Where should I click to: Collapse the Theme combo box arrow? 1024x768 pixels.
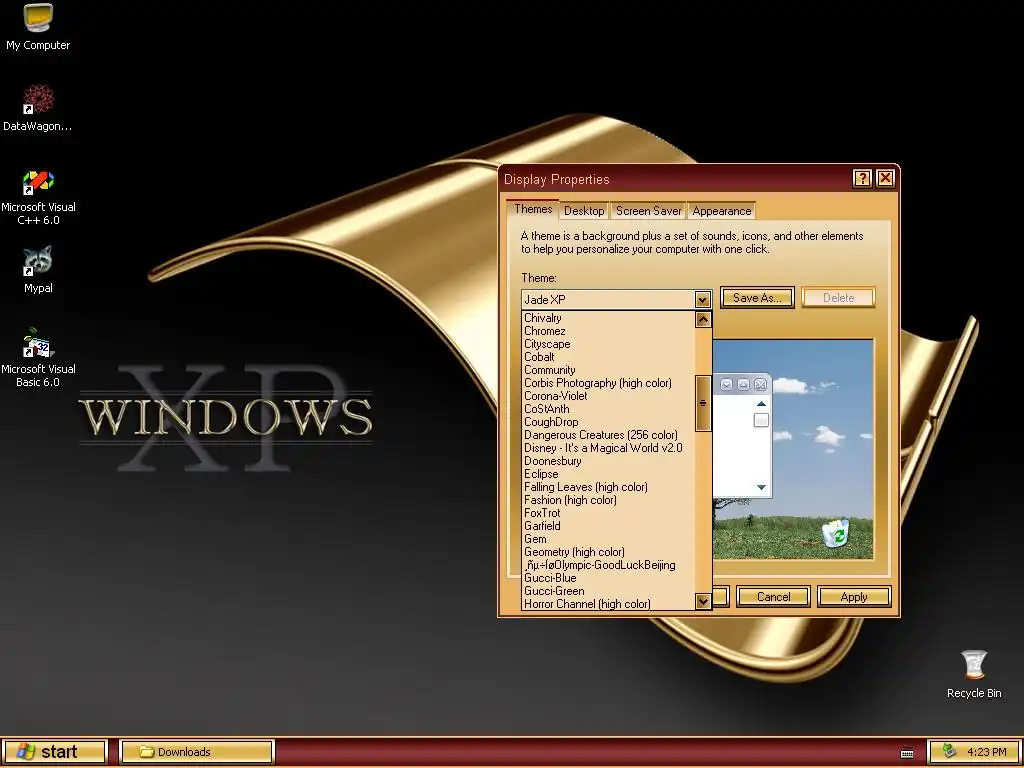click(703, 300)
